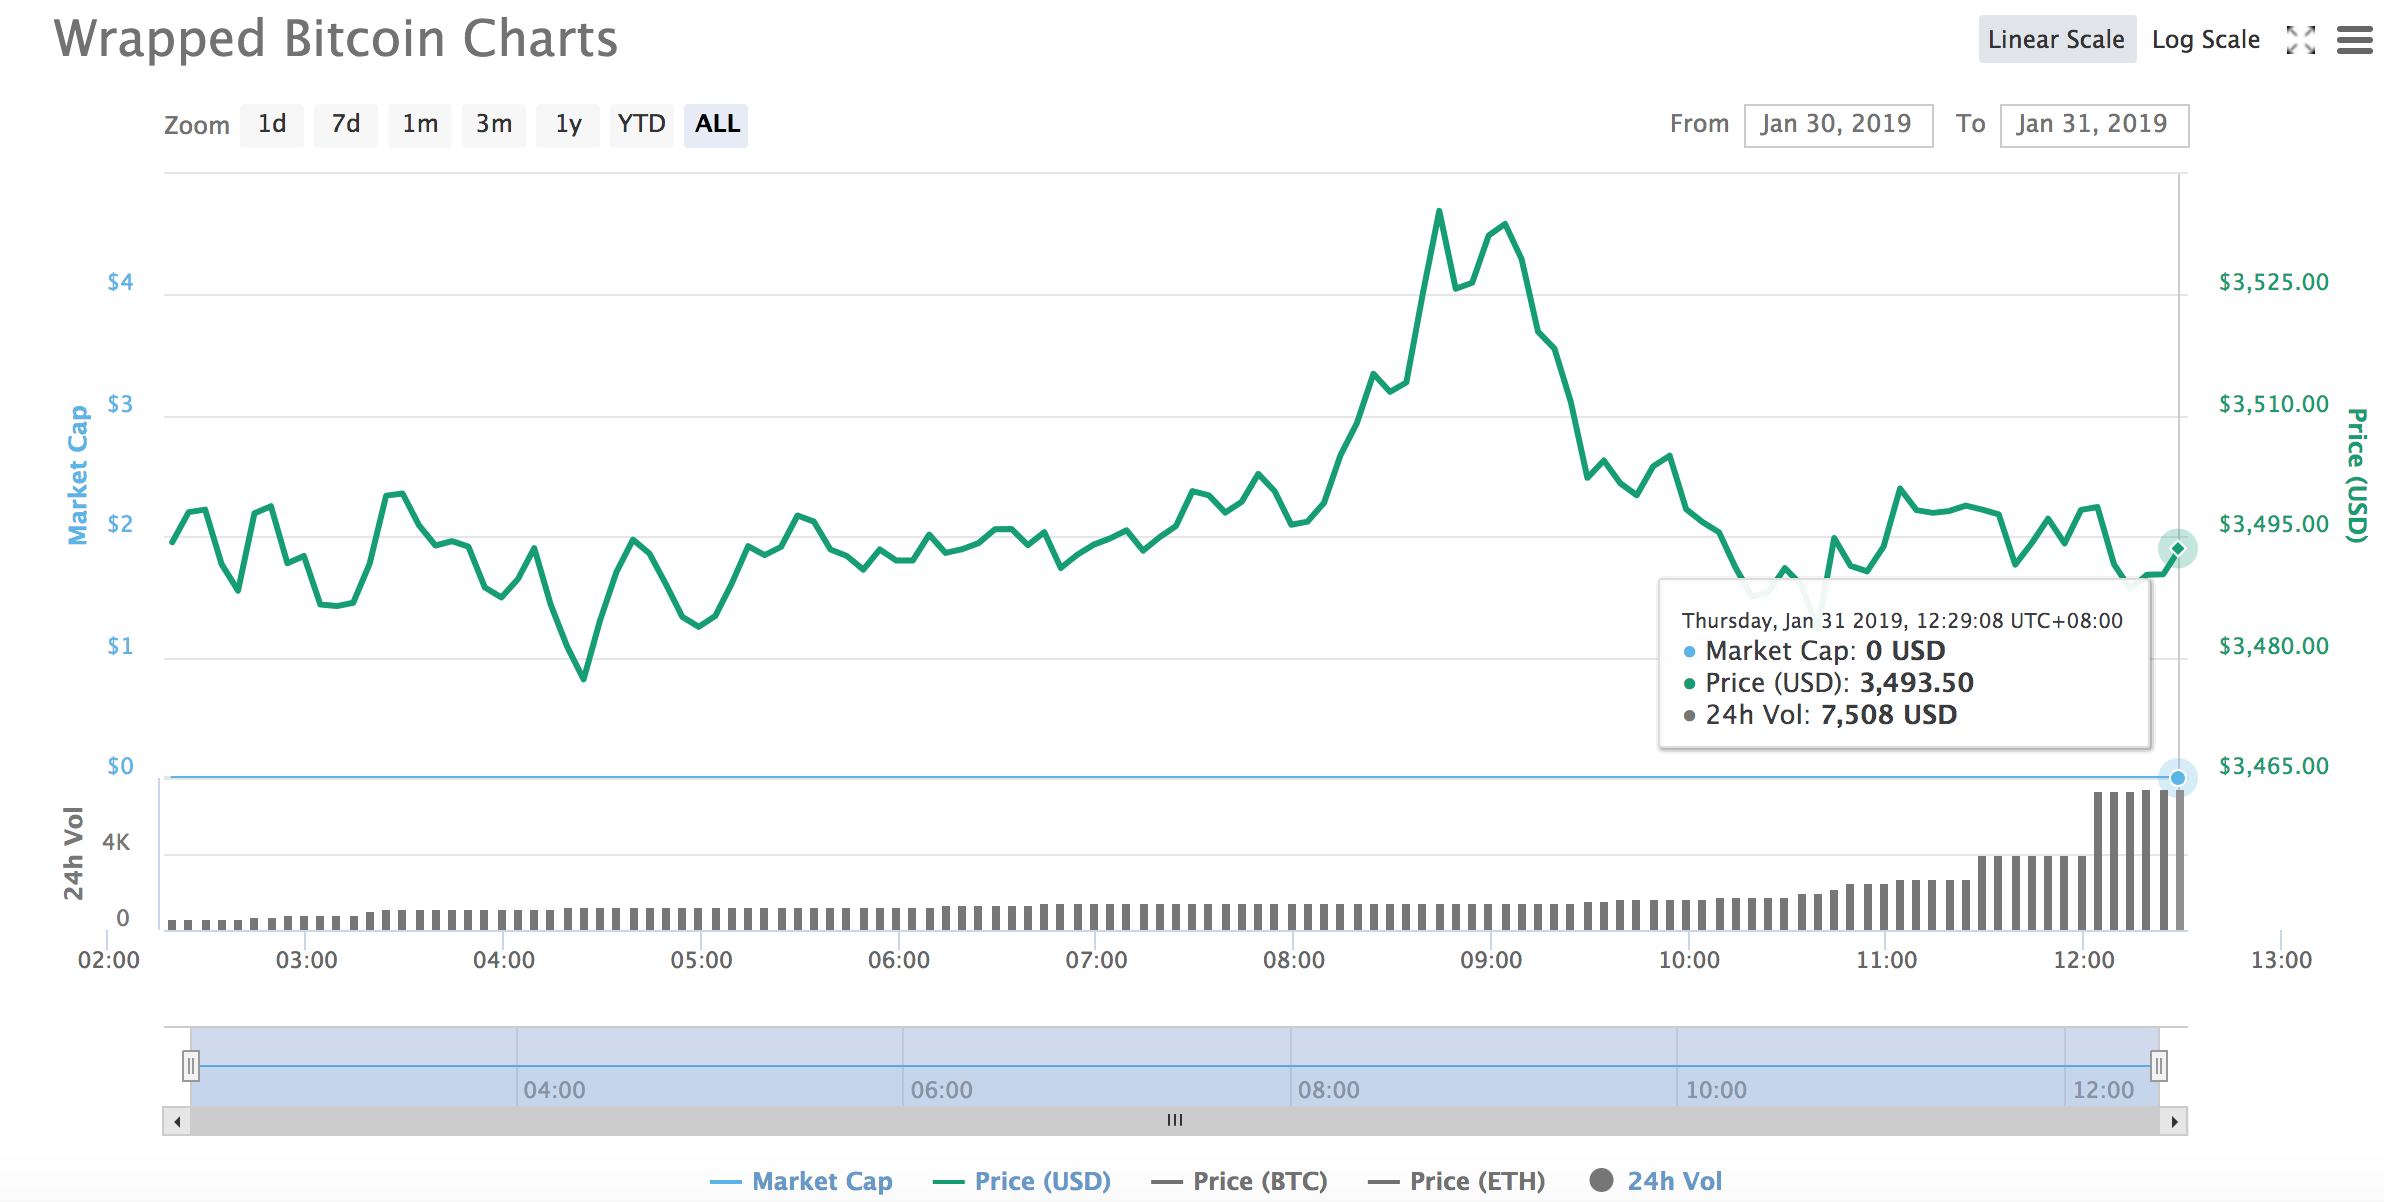Set zoom range to 1y
Screen dimensions: 2384x1202
(568, 125)
